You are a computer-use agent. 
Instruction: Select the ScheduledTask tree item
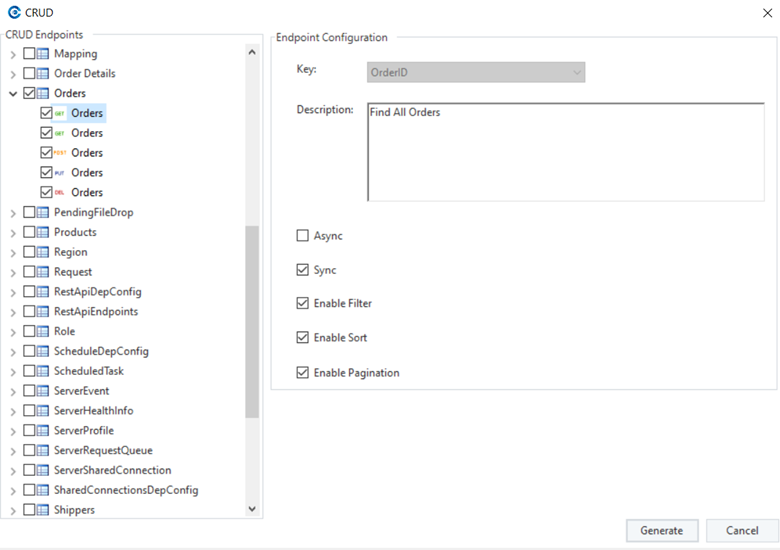pos(88,371)
